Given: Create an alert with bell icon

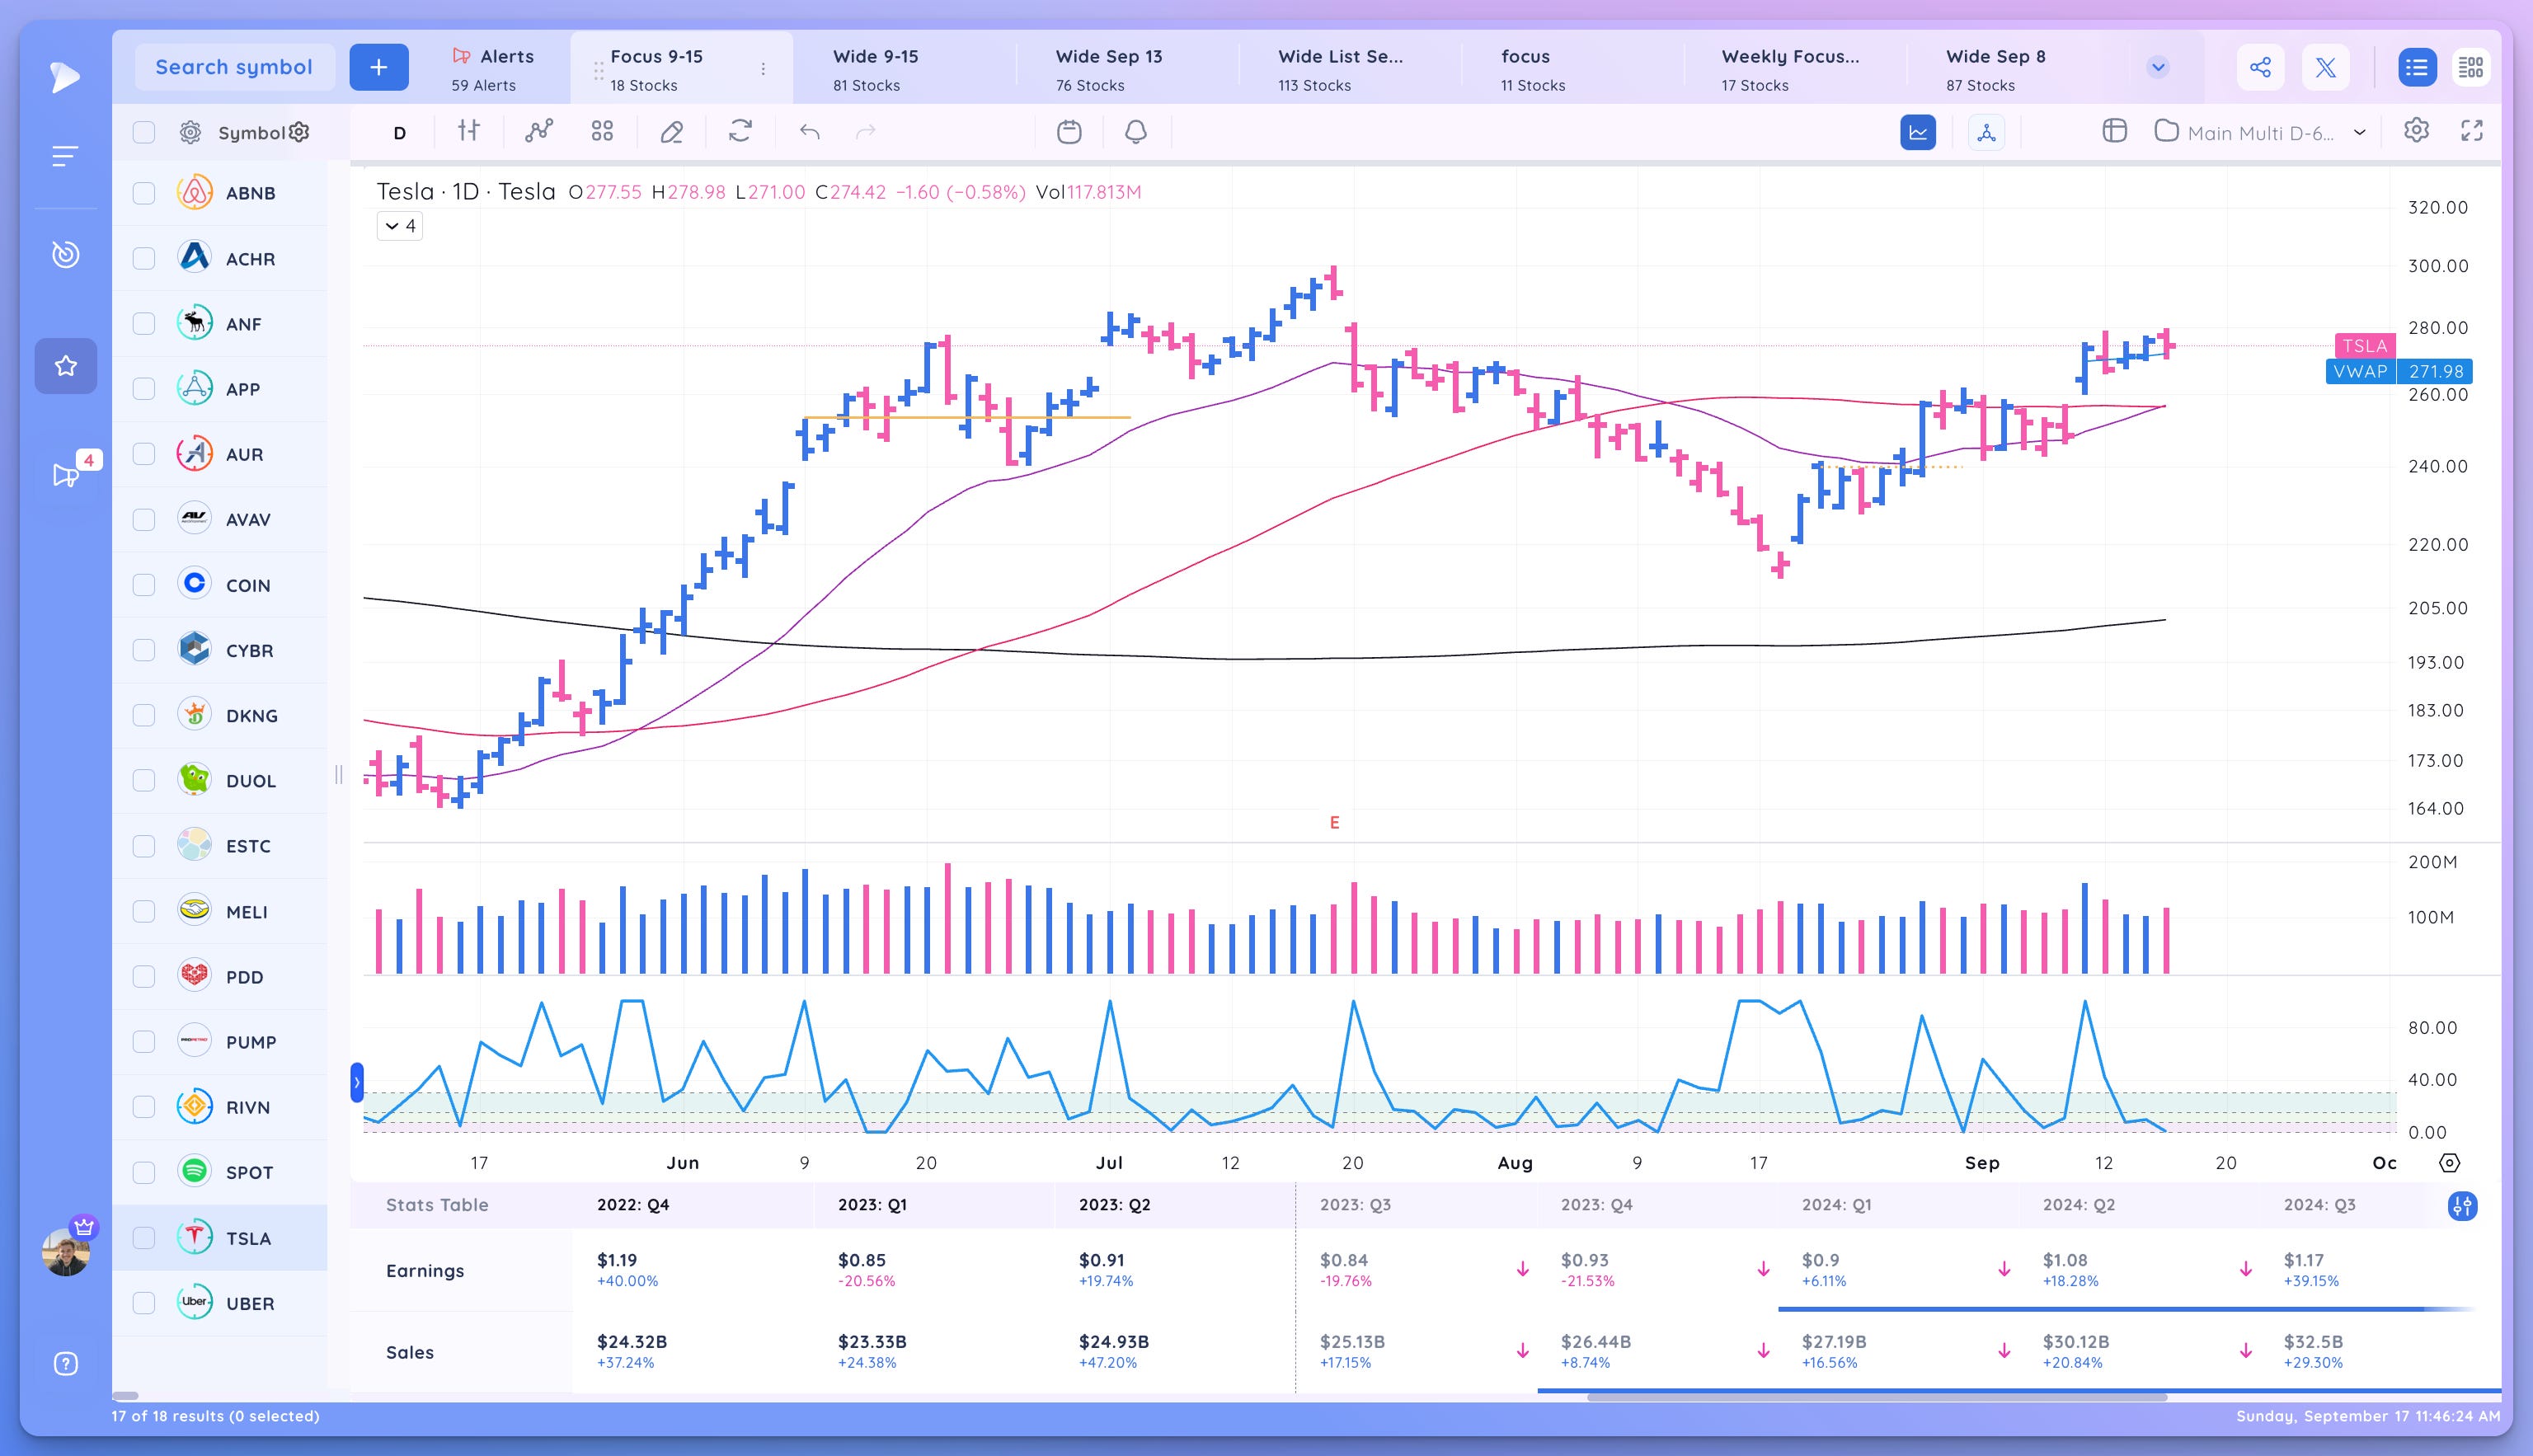Looking at the screenshot, I should (1135, 132).
